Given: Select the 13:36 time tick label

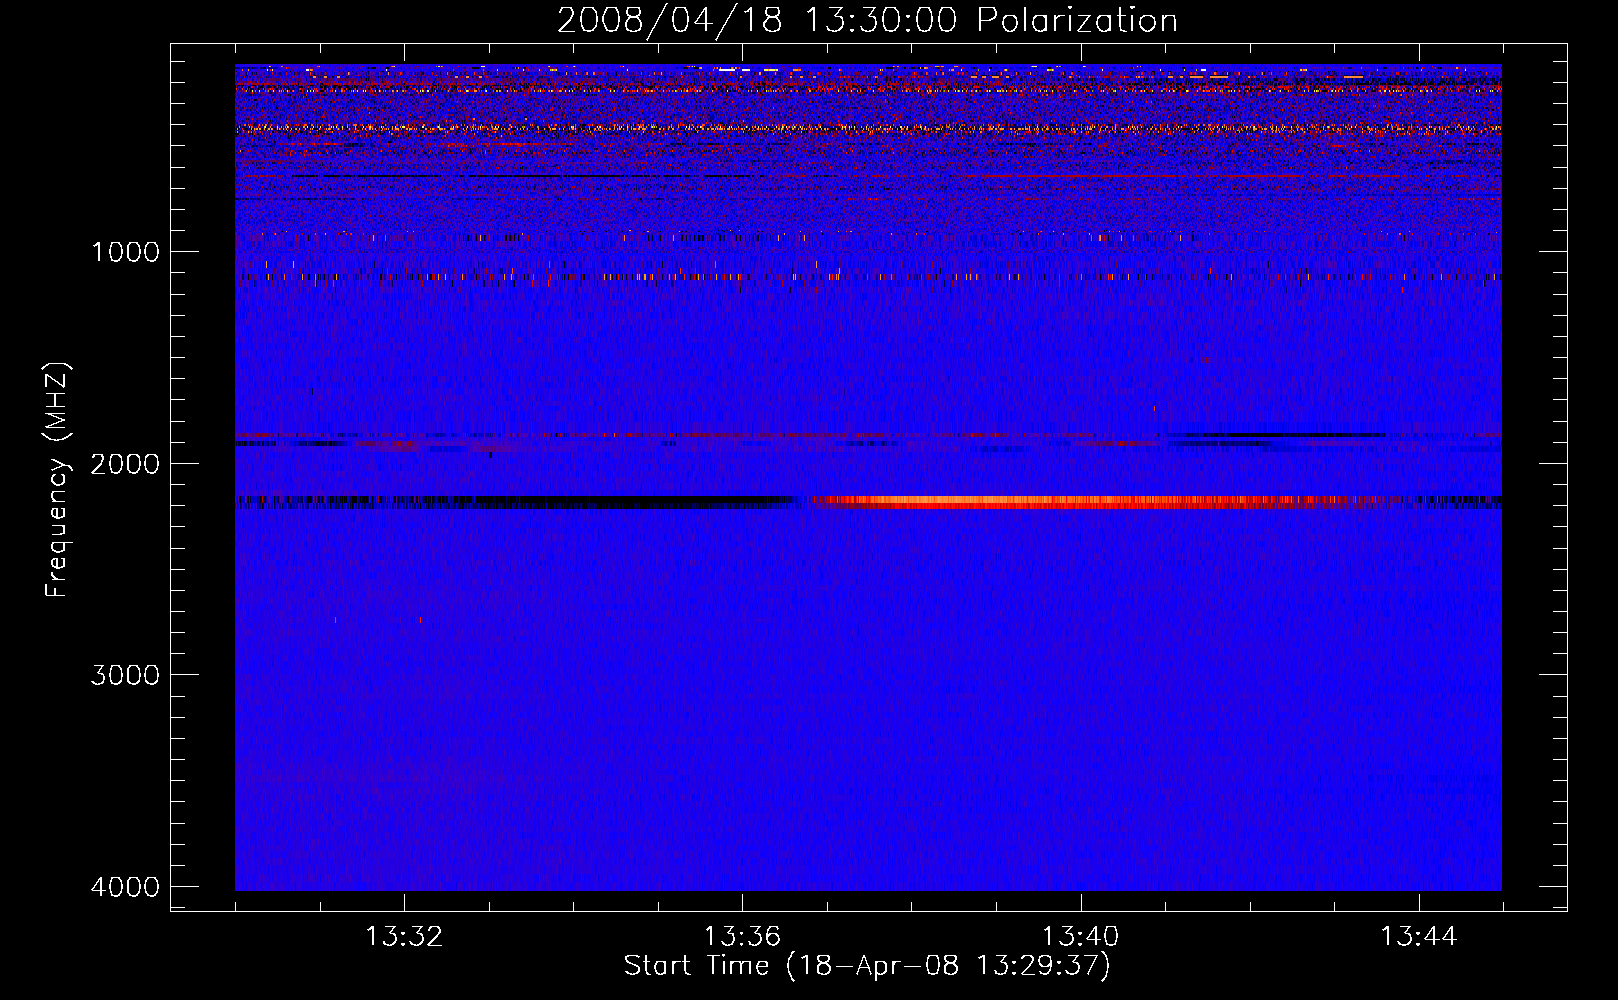Looking at the screenshot, I should [x=742, y=937].
